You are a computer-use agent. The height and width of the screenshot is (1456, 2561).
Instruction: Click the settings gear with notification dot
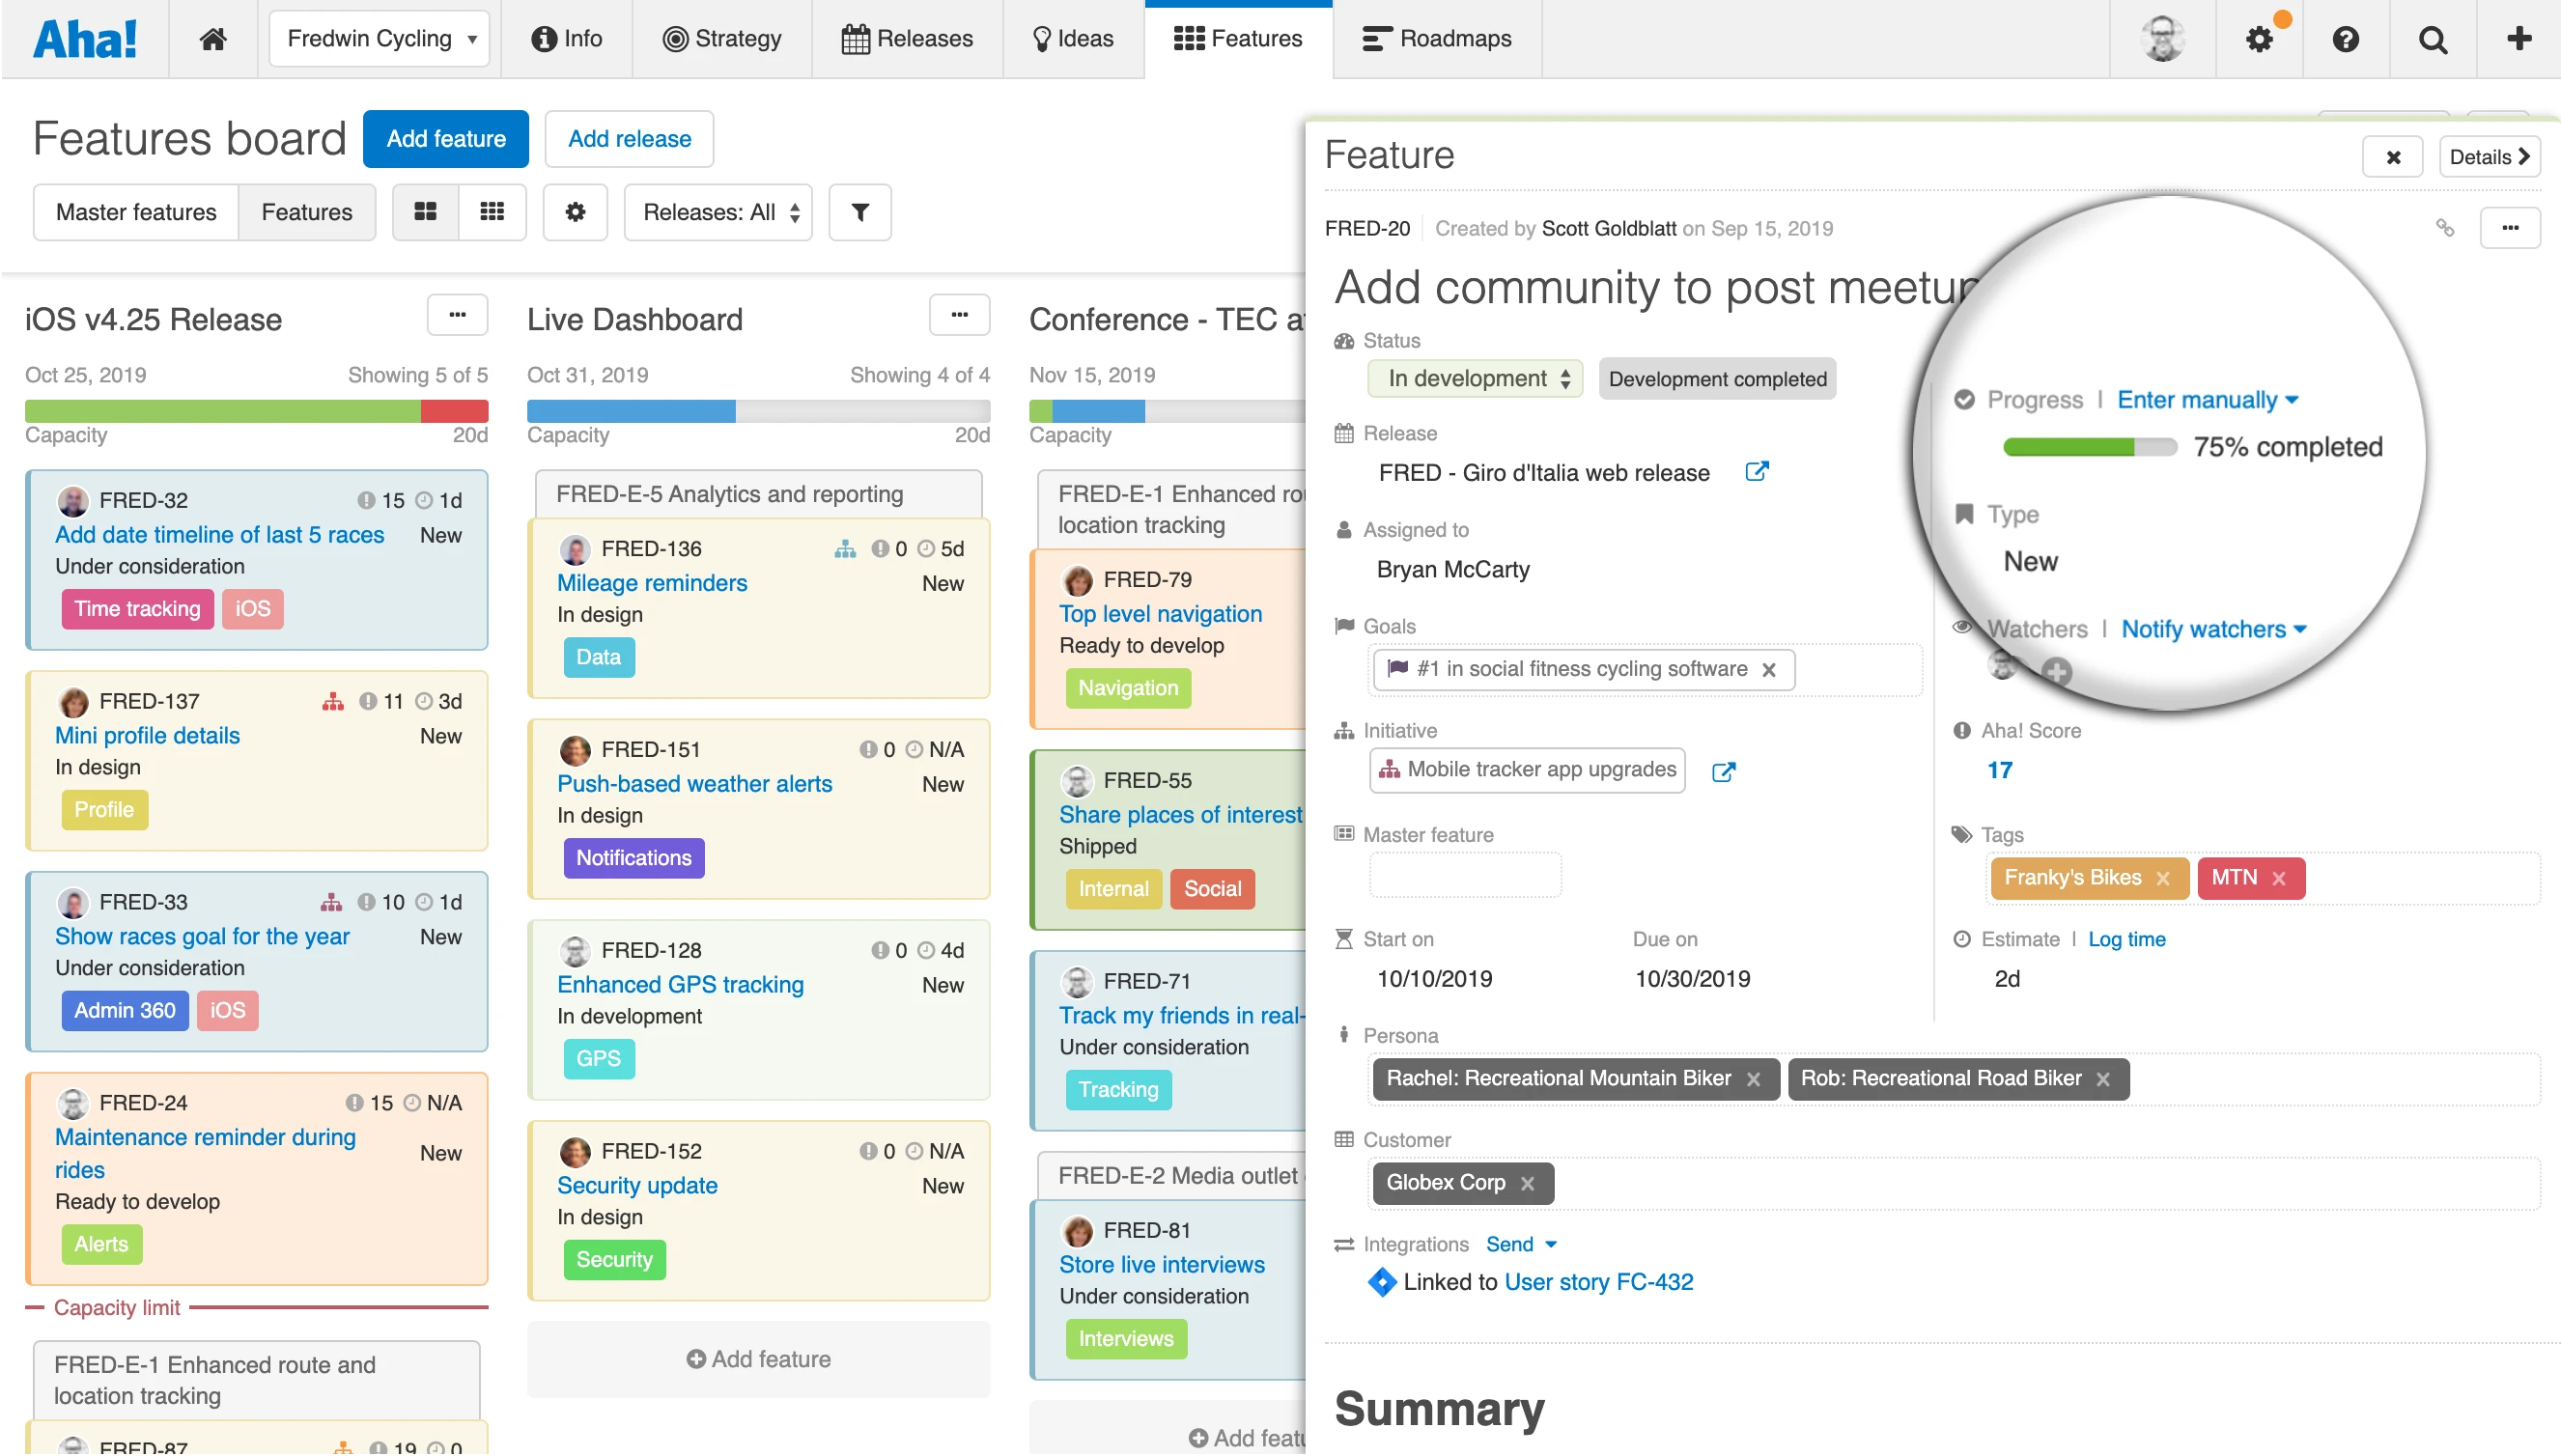(x=2259, y=39)
